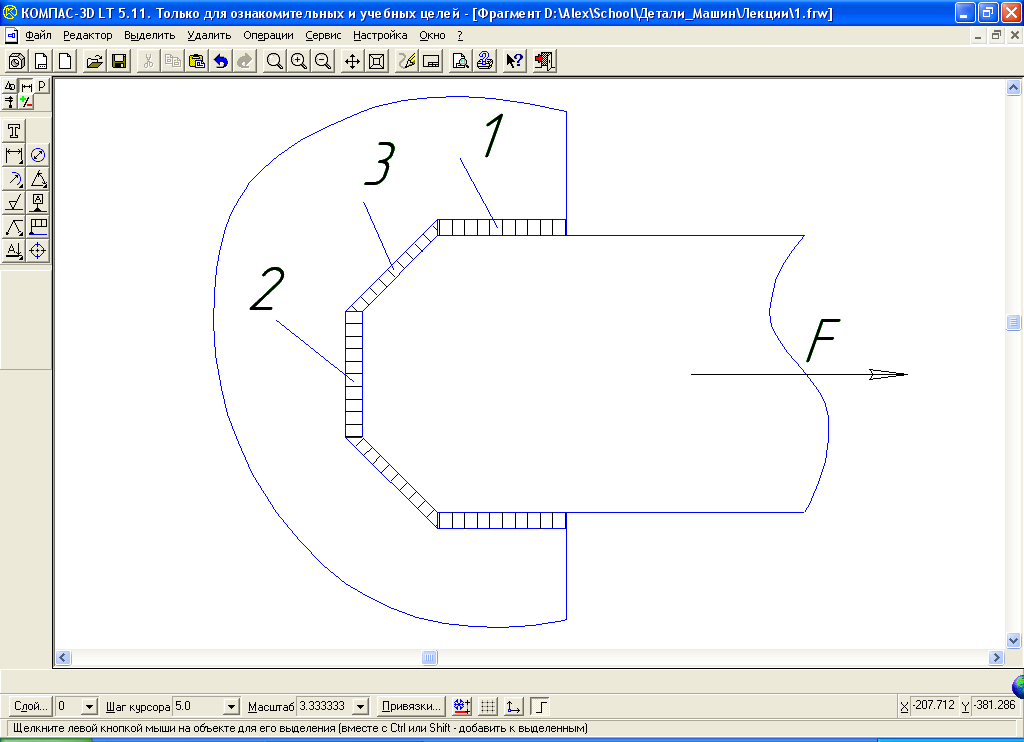Viewport: 1024px width, 742px height.
Task: Open the Окно menu
Action: click(432, 35)
